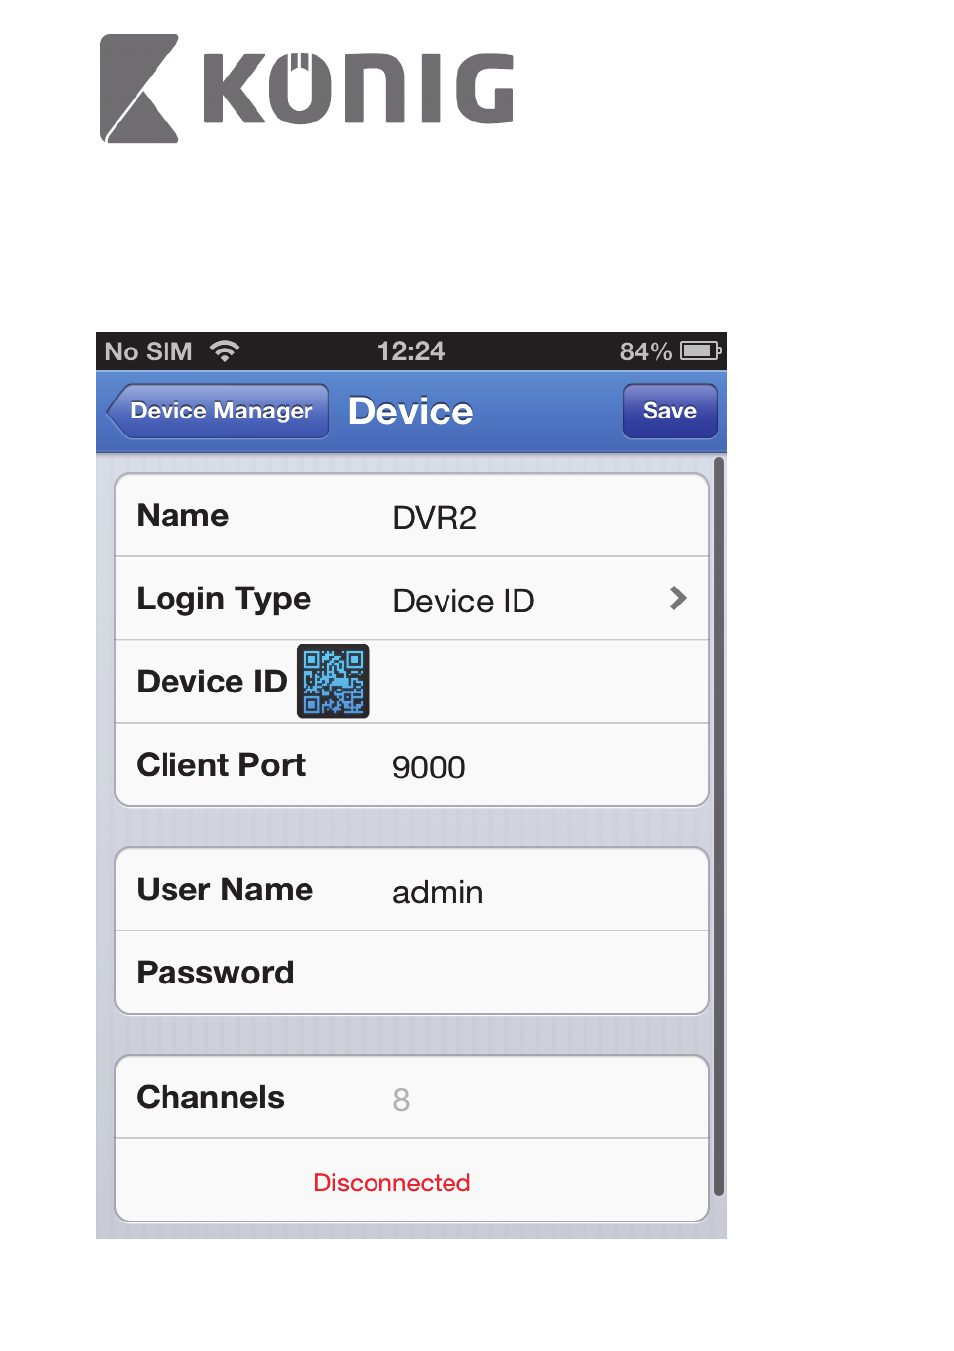Tap the No SIM carrier text
Screen dimensions: 954x1351
[148, 352]
